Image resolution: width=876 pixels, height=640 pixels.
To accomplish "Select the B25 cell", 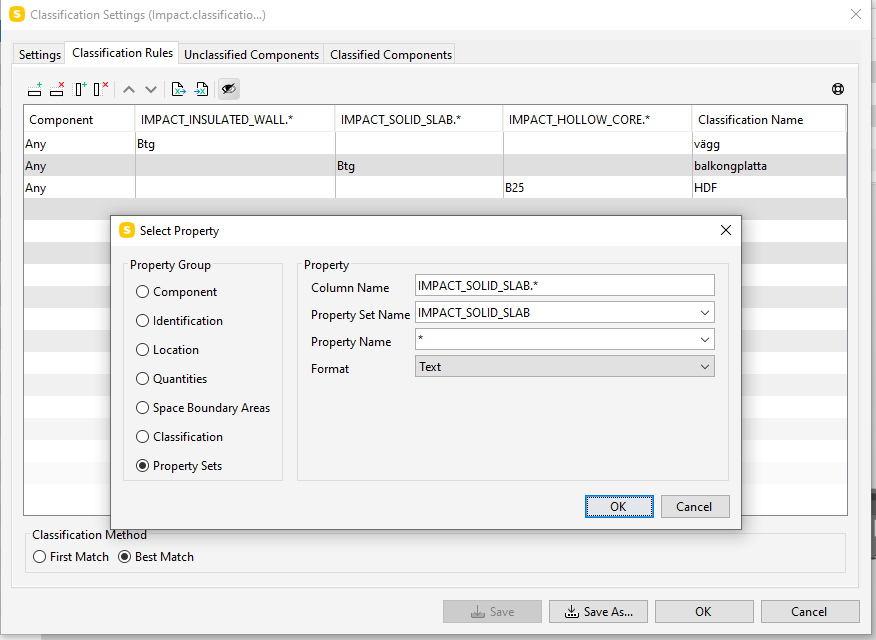I will 597,188.
